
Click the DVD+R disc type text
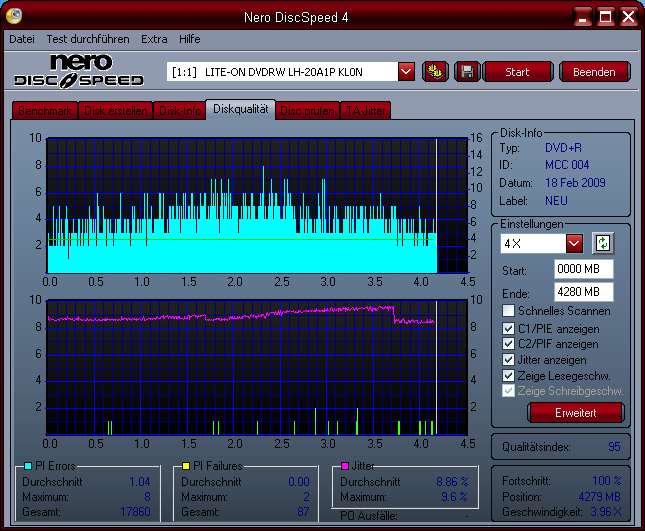[563, 148]
